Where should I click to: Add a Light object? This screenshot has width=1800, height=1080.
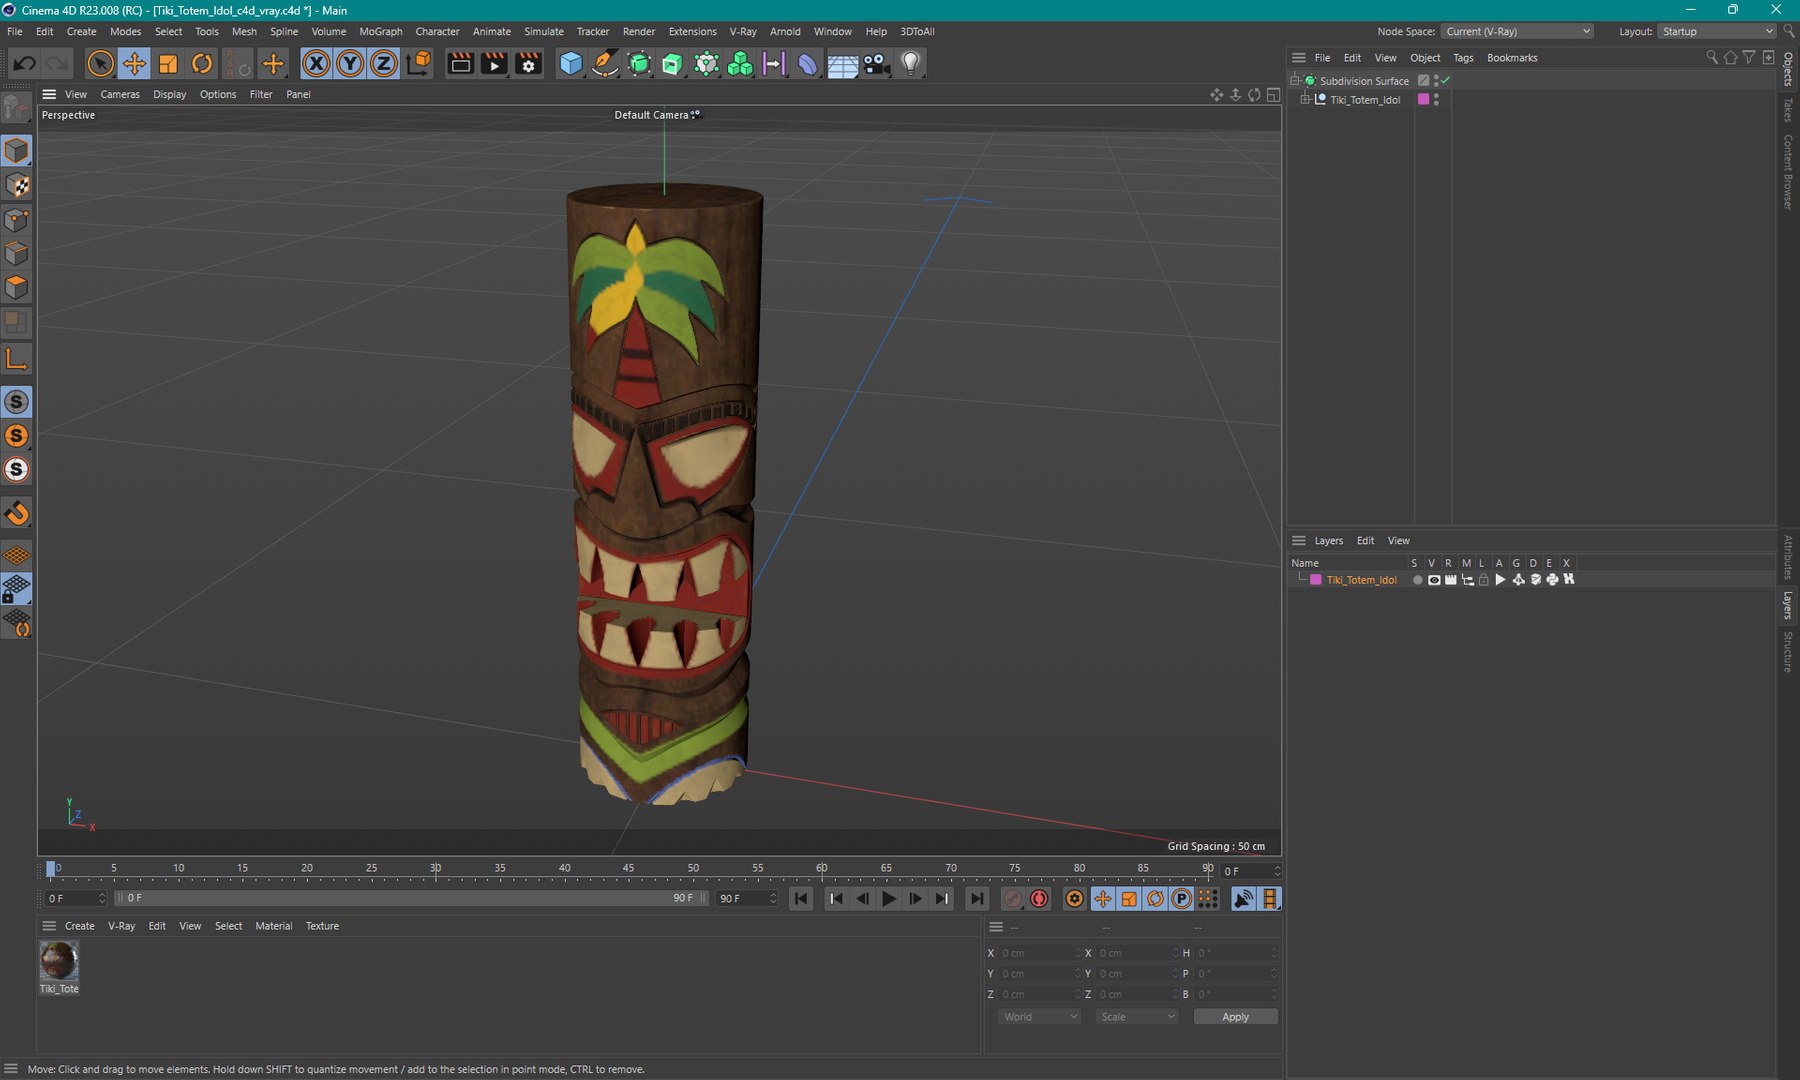click(x=910, y=64)
